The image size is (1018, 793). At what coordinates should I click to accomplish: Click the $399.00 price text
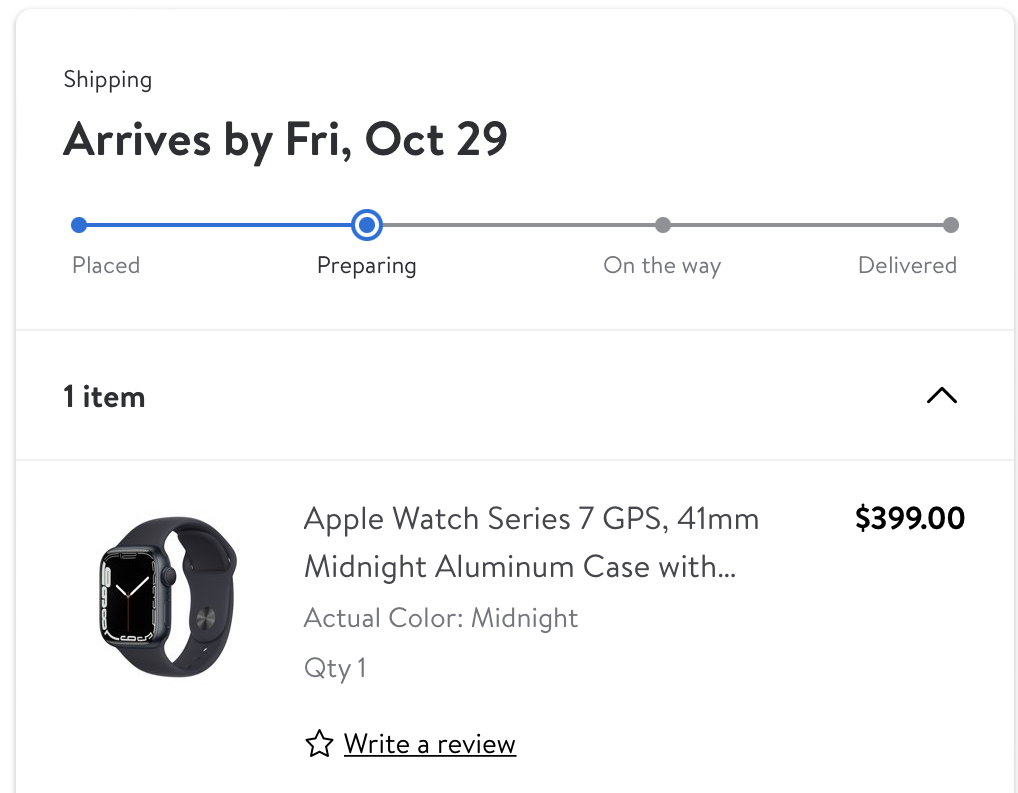click(909, 518)
